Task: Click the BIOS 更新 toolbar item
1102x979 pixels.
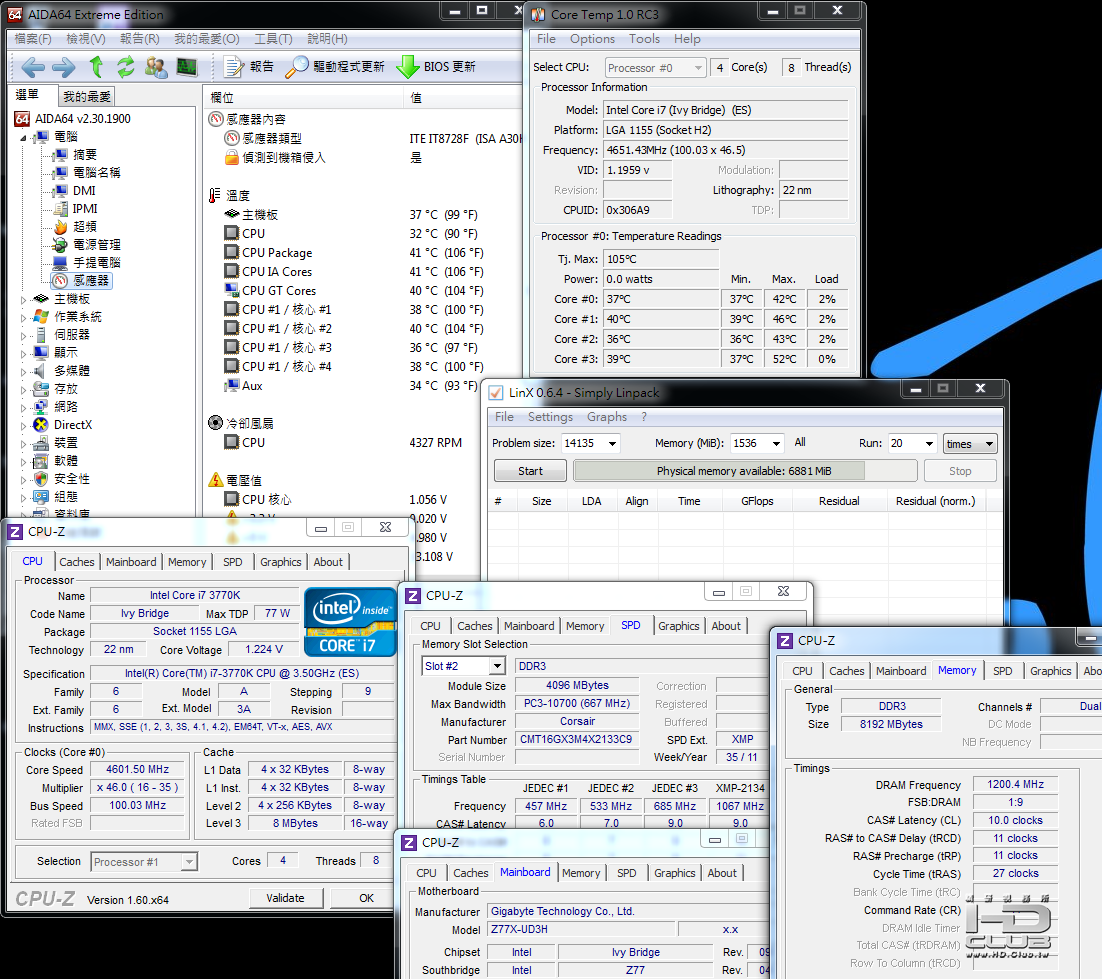Action: pyautogui.click(x=436, y=67)
